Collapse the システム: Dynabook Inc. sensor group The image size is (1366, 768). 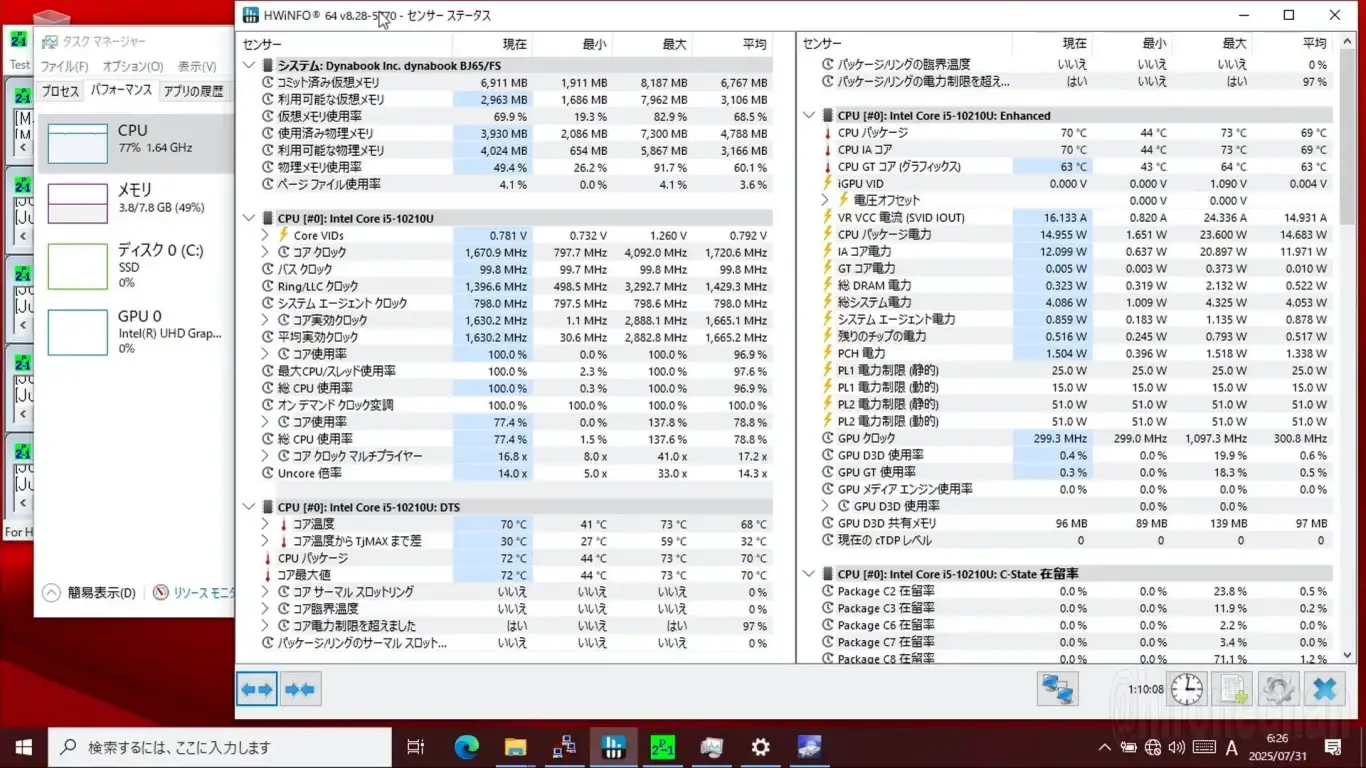[249, 66]
